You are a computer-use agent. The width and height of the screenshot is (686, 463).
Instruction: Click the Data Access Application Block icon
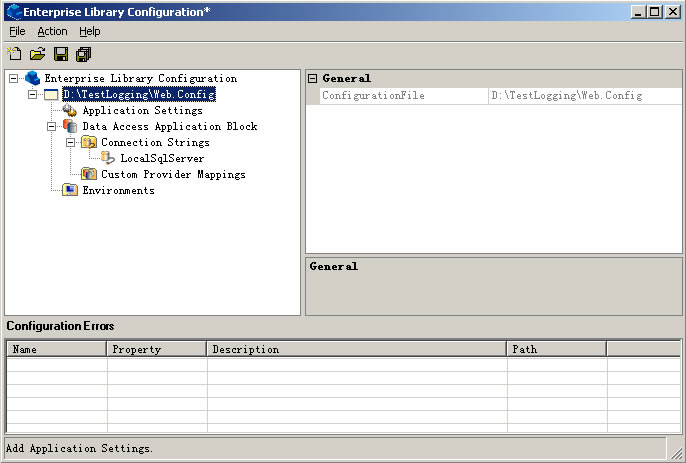coord(70,126)
